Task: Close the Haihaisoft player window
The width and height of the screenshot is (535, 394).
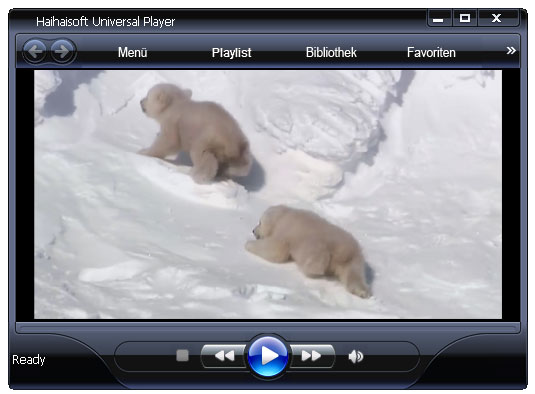Action: 497,18
